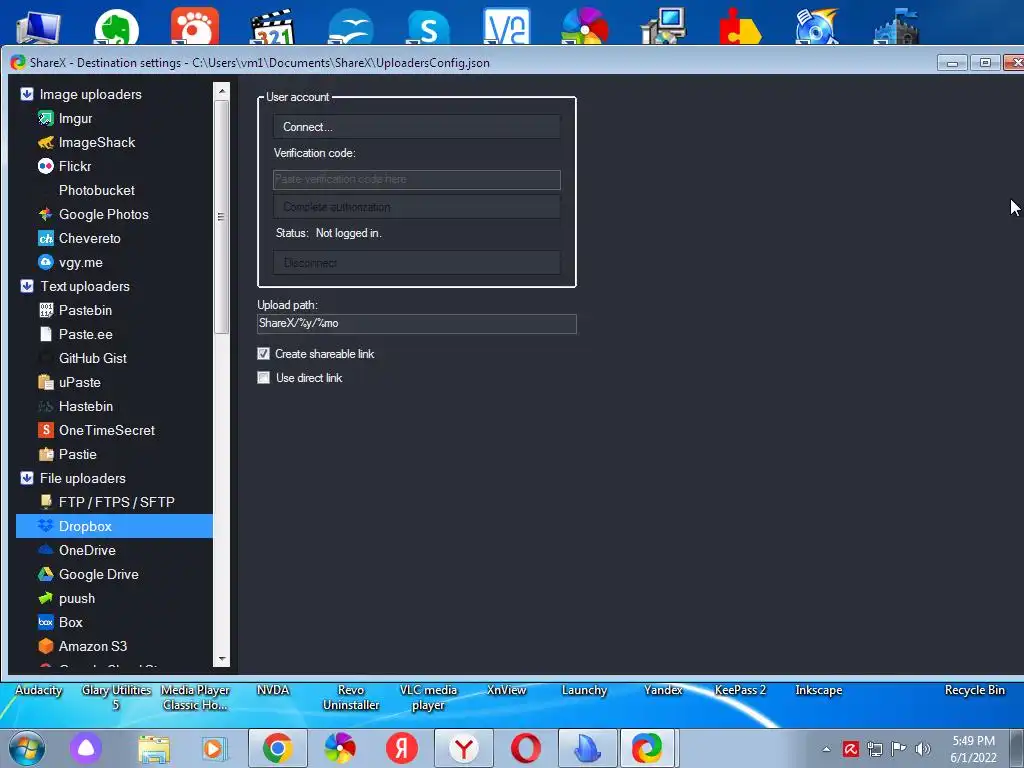
Task: Click the verification code input field
Action: click(417, 180)
